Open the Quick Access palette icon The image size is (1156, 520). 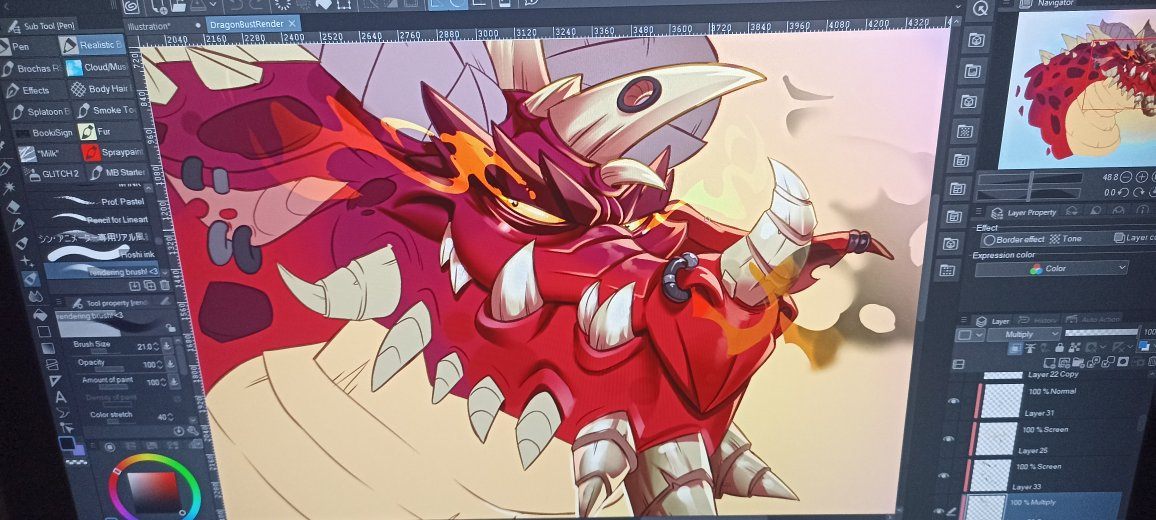pyautogui.click(x=981, y=9)
